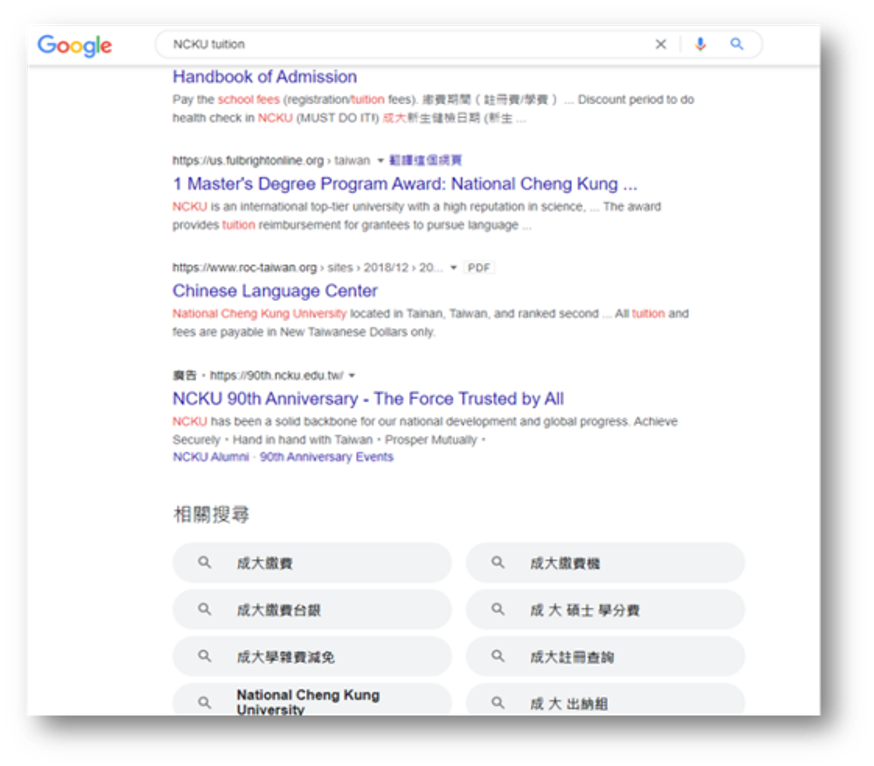874x766 pixels.
Task: Expand roc-taiwan.org result options arrow
Action: click(x=454, y=268)
